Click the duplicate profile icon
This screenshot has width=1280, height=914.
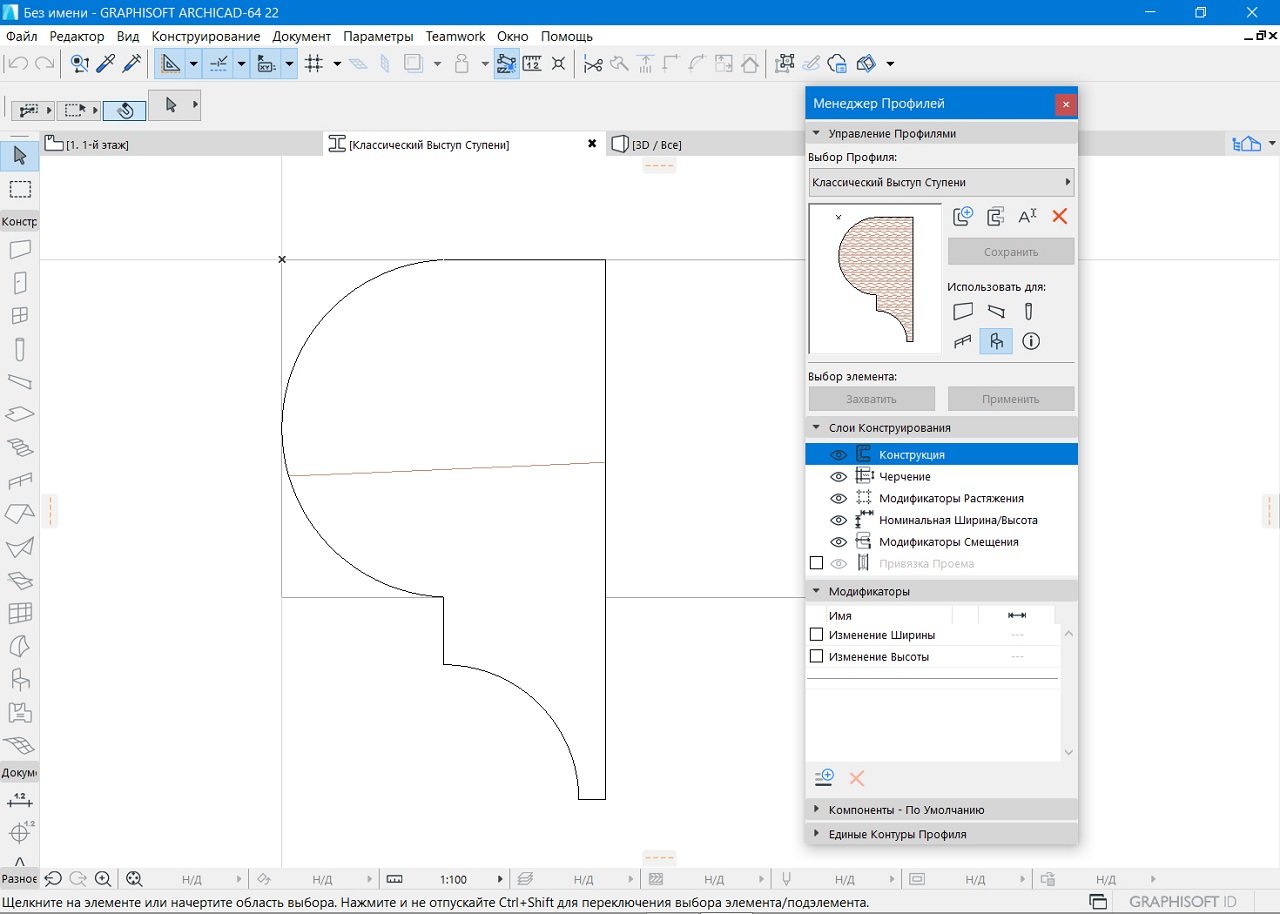click(x=995, y=216)
